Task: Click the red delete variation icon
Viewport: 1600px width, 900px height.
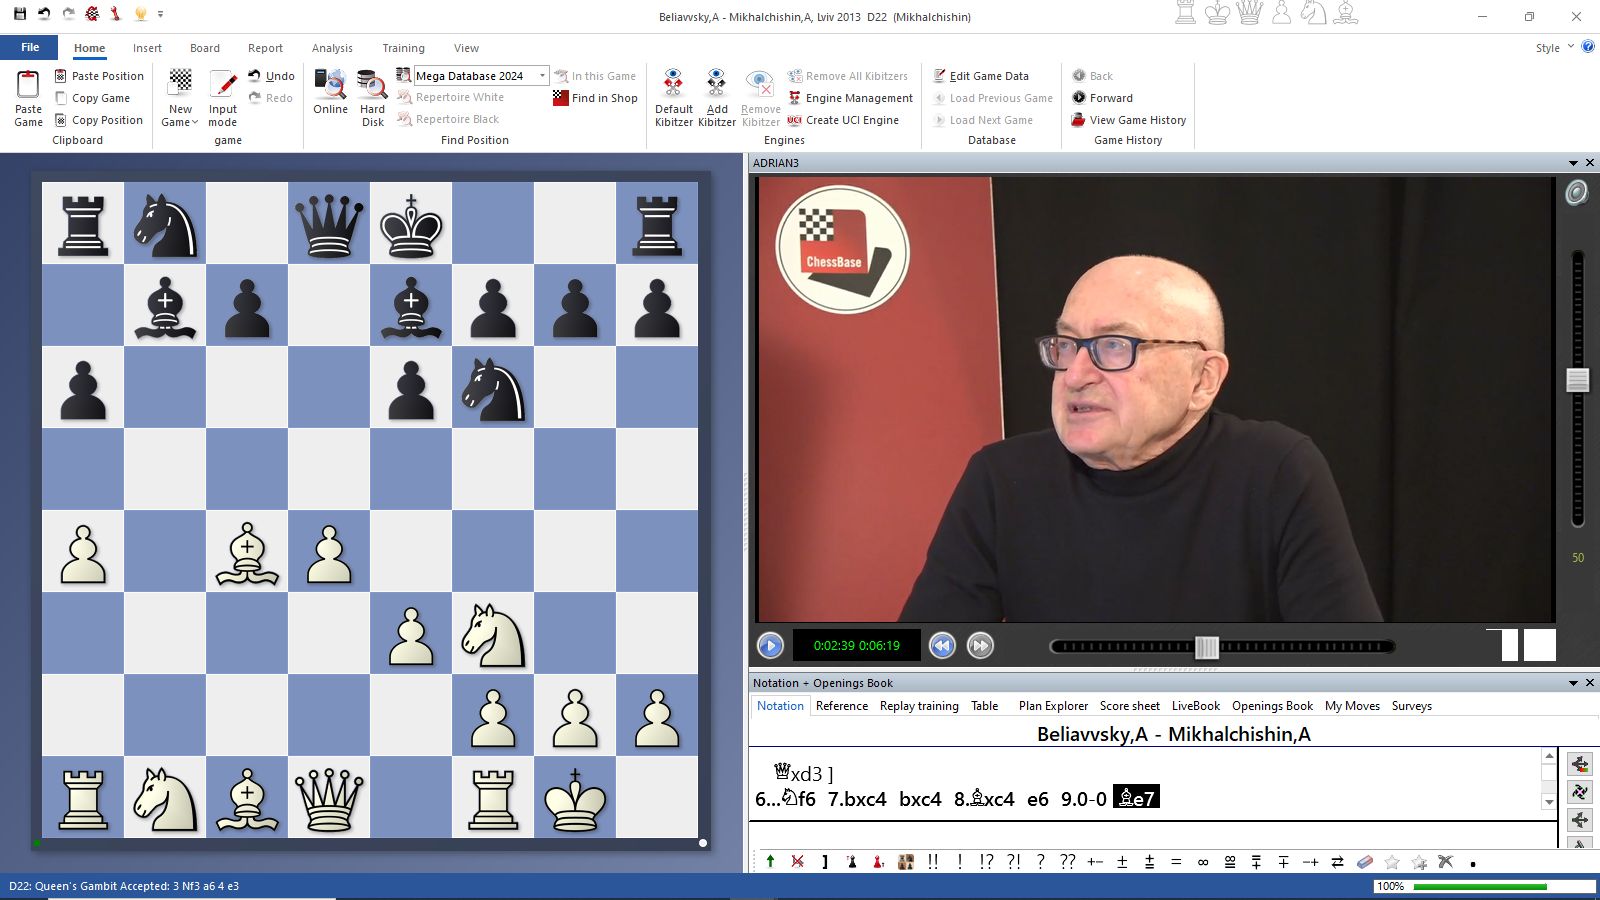Action: click(797, 862)
